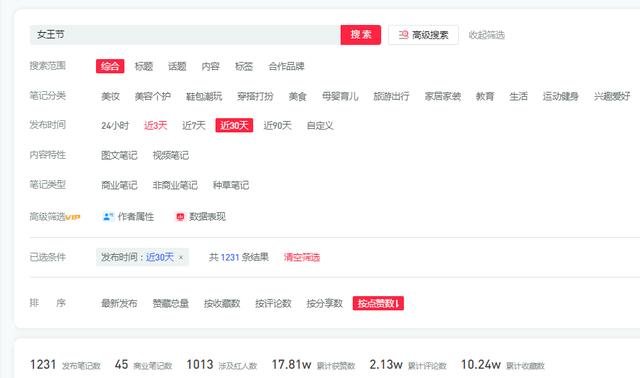
Task: Sort by 赞藏总量
Action: (x=171, y=303)
